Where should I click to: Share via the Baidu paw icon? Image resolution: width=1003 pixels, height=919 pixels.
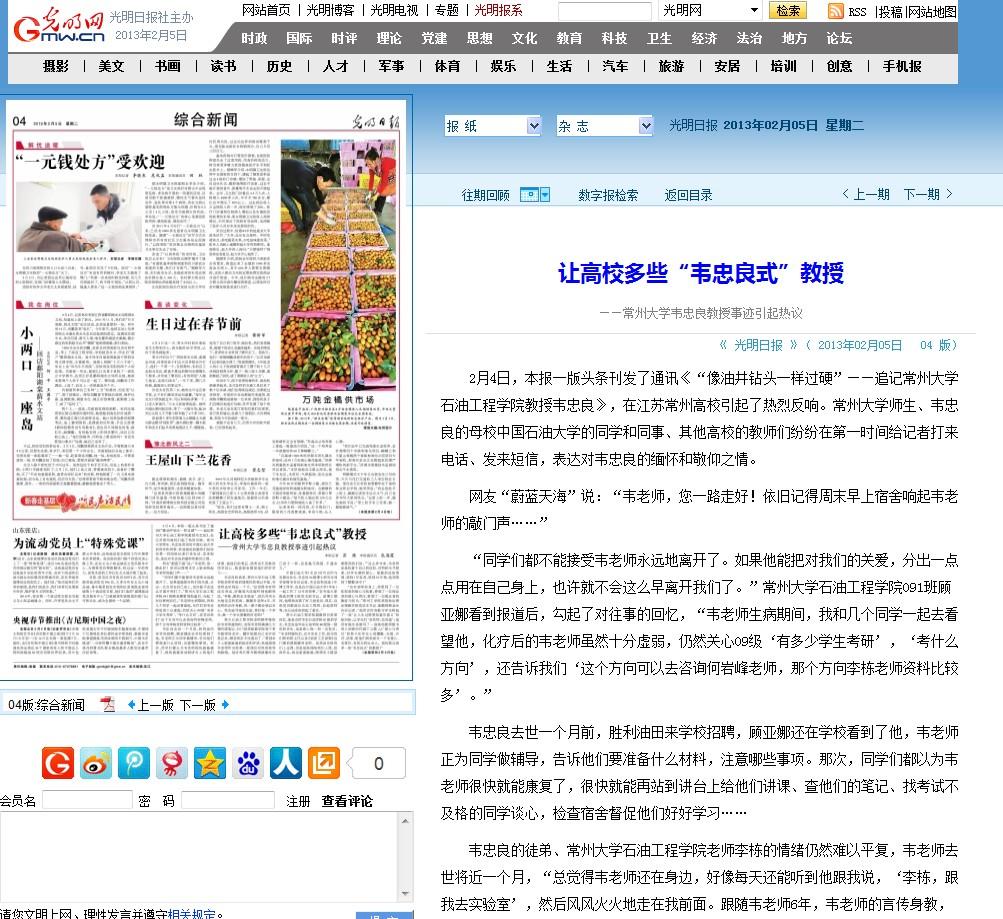248,763
